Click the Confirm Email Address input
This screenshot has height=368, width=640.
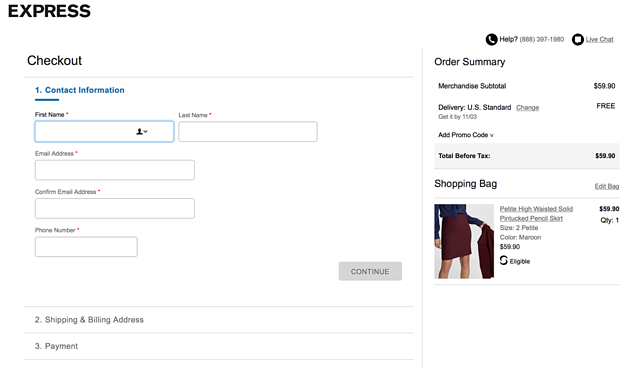[115, 208]
